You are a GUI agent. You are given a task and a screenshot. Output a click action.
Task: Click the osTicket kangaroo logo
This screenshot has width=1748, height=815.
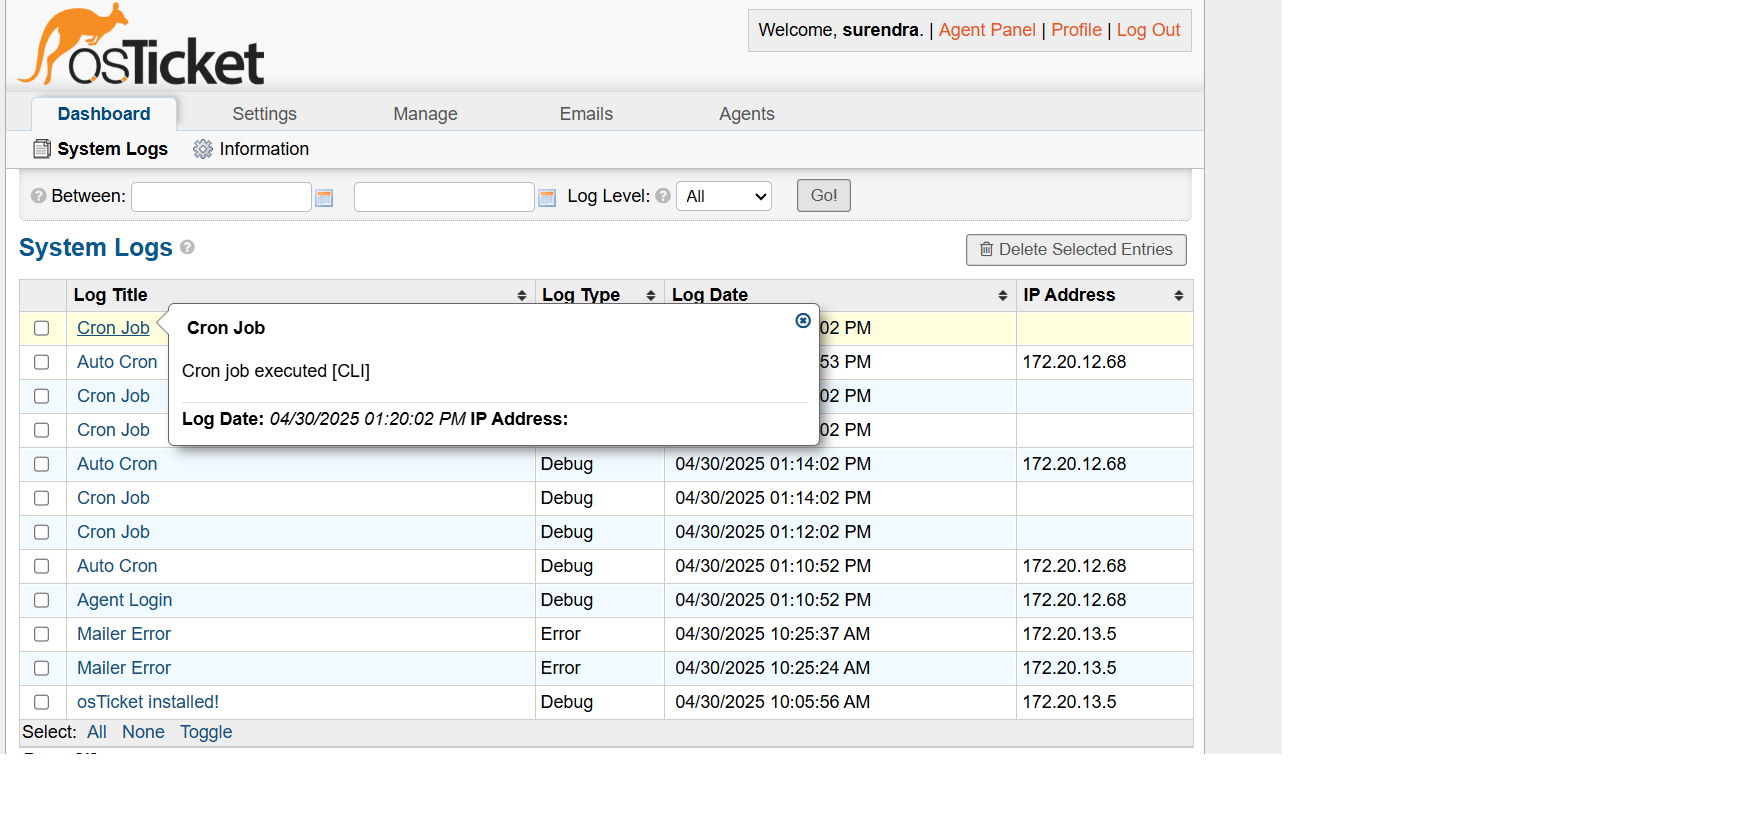click(141, 46)
